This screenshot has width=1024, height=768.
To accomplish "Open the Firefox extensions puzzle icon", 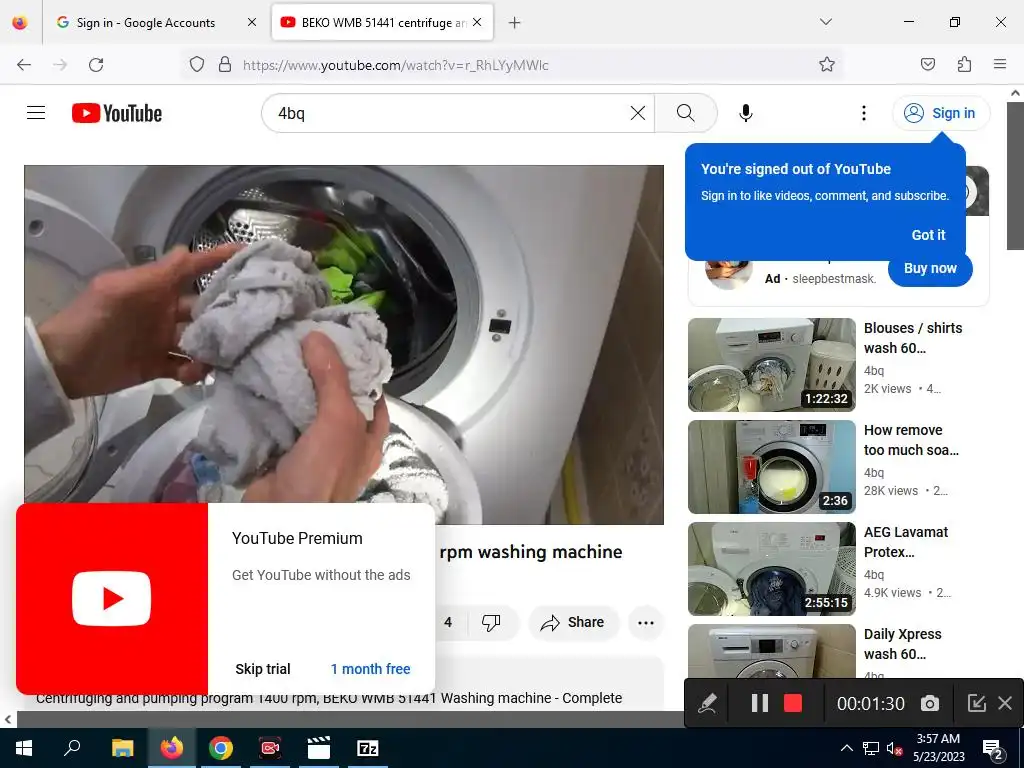I will click(964, 64).
